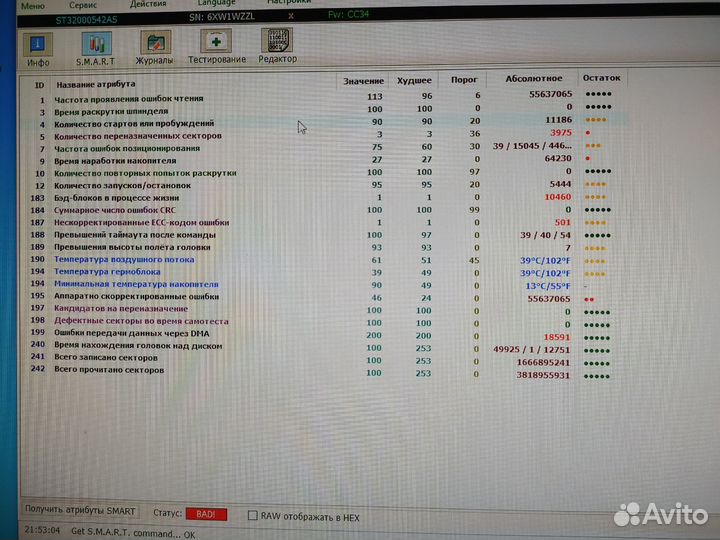Viewport: 720px width, 540px height.
Task: Open the Редактор toolbar icon
Action: tap(277, 46)
